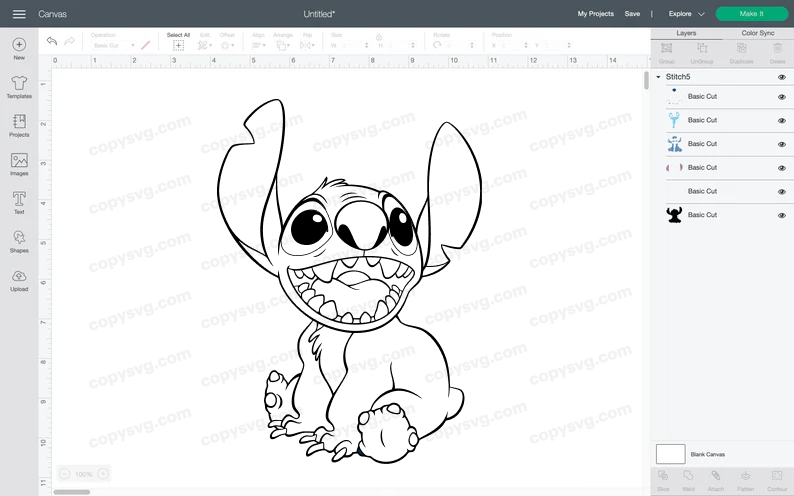
Task: Open the Templates t-shirt tool
Action: pos(19,82)
